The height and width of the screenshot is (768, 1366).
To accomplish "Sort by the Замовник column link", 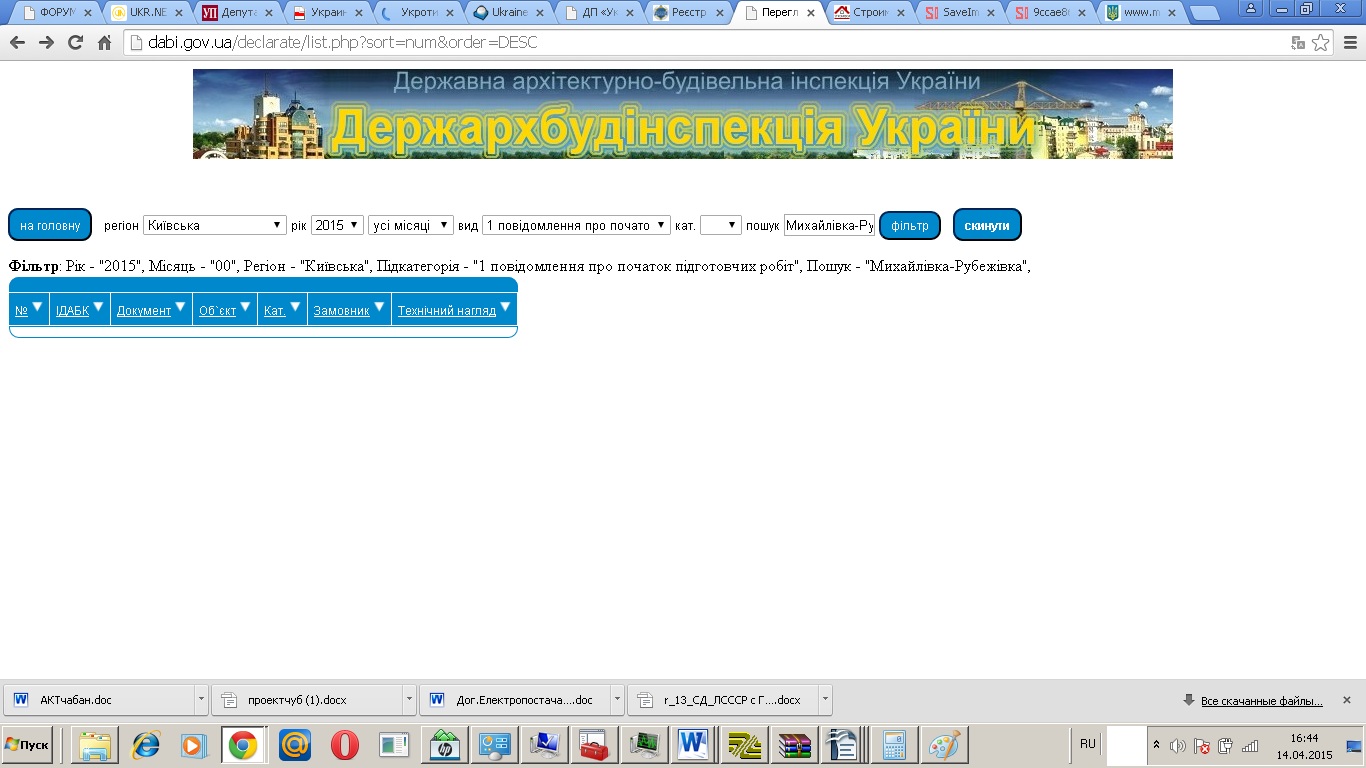I will coord(342,311).
